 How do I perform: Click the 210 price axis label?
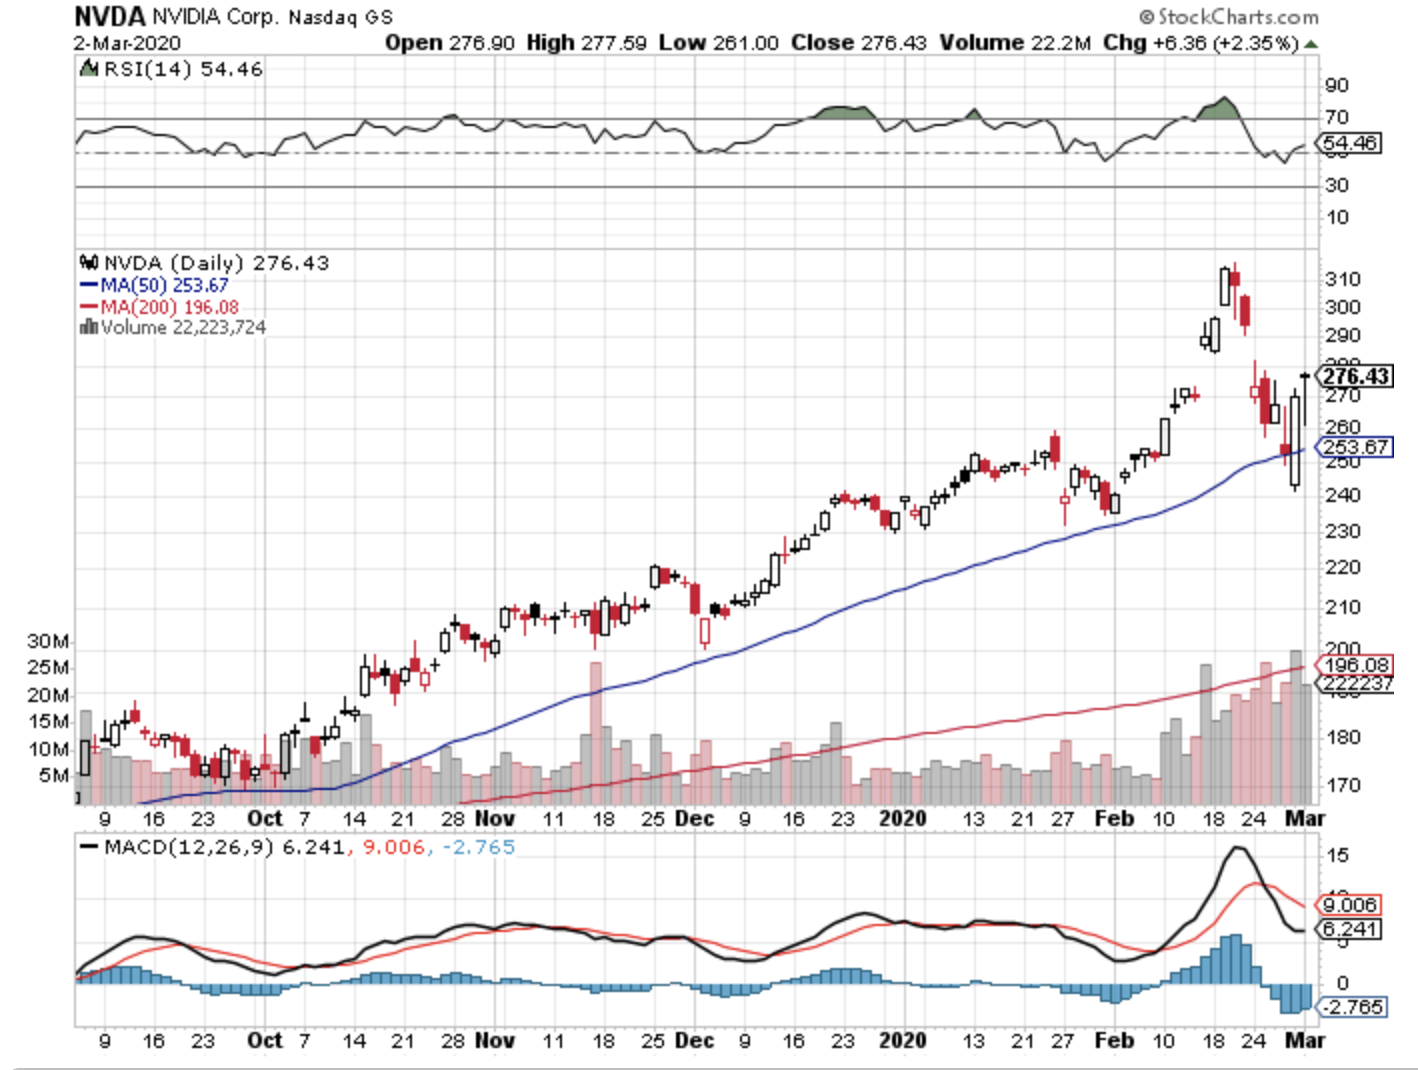(x=1342, y=607)
